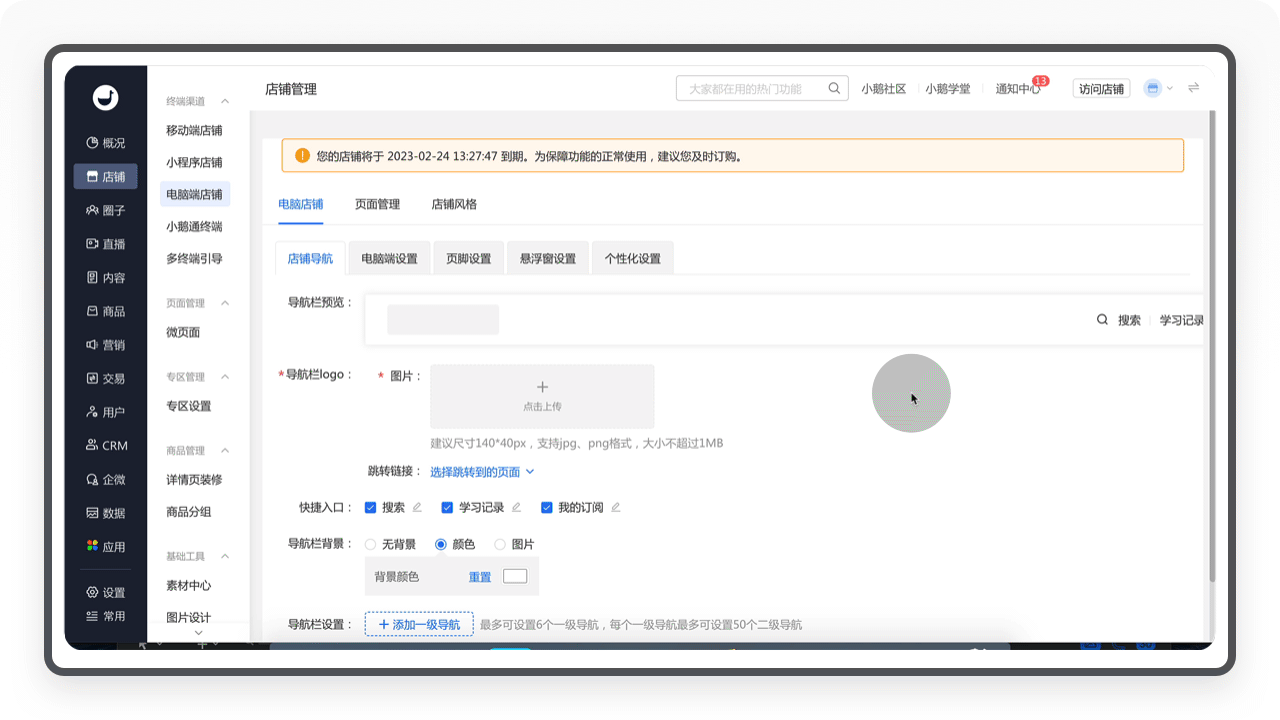Switch to the 页面管理 top tab
This screenshot has width=1280, height=720.
point(377,204)
